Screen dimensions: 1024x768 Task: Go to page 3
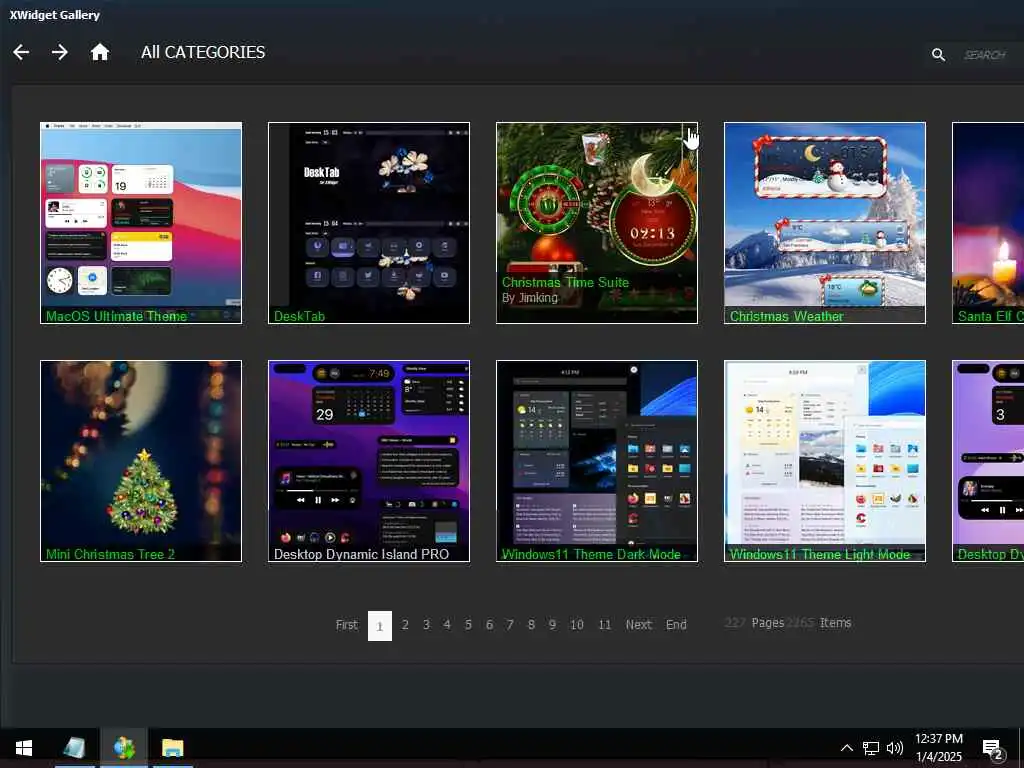point(426,625)
